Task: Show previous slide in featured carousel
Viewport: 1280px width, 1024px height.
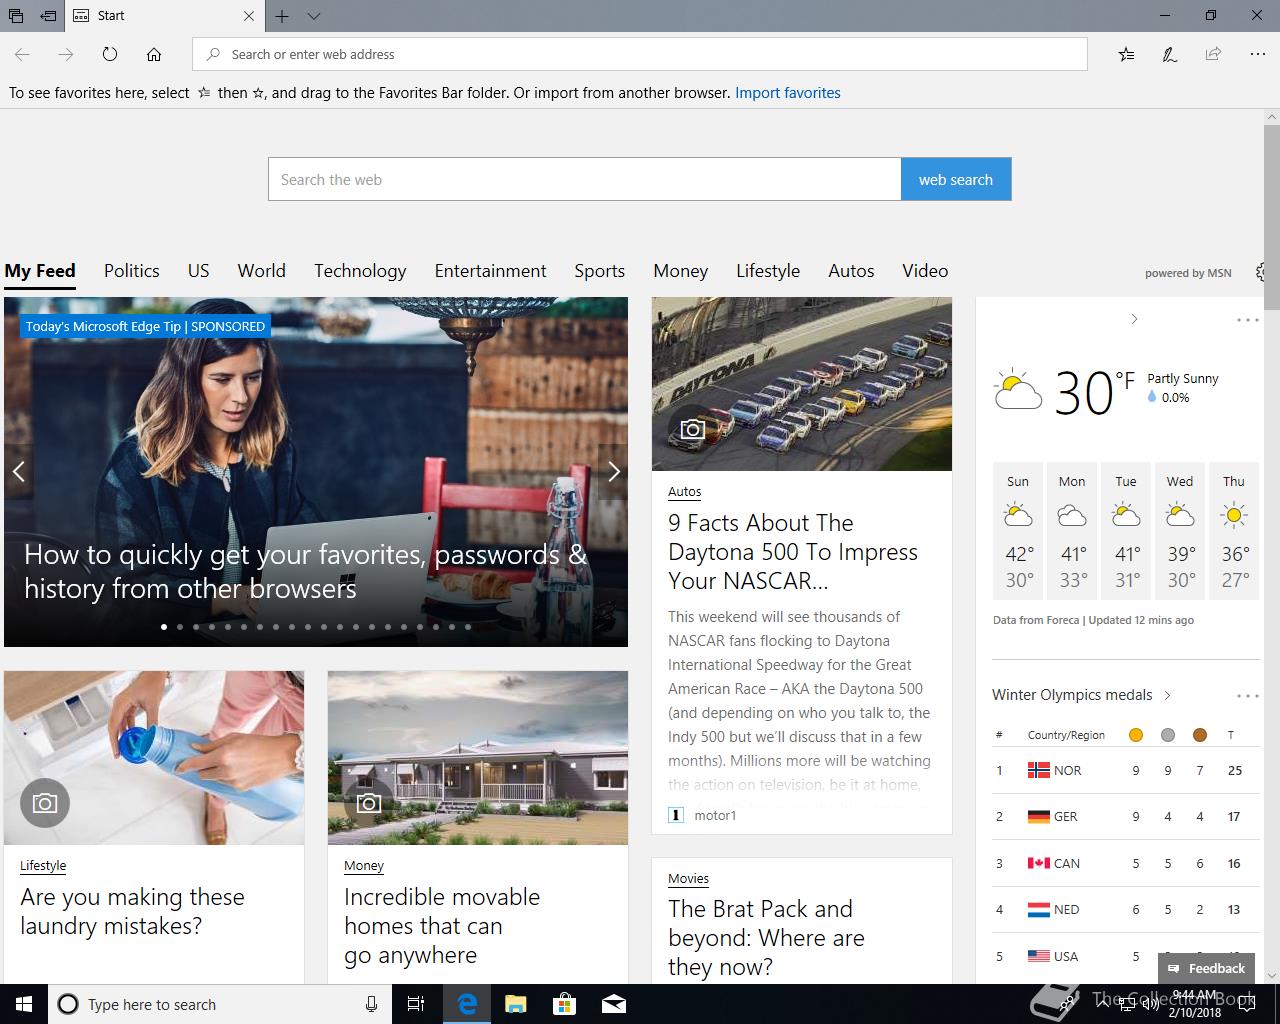Action: point(18,471)
